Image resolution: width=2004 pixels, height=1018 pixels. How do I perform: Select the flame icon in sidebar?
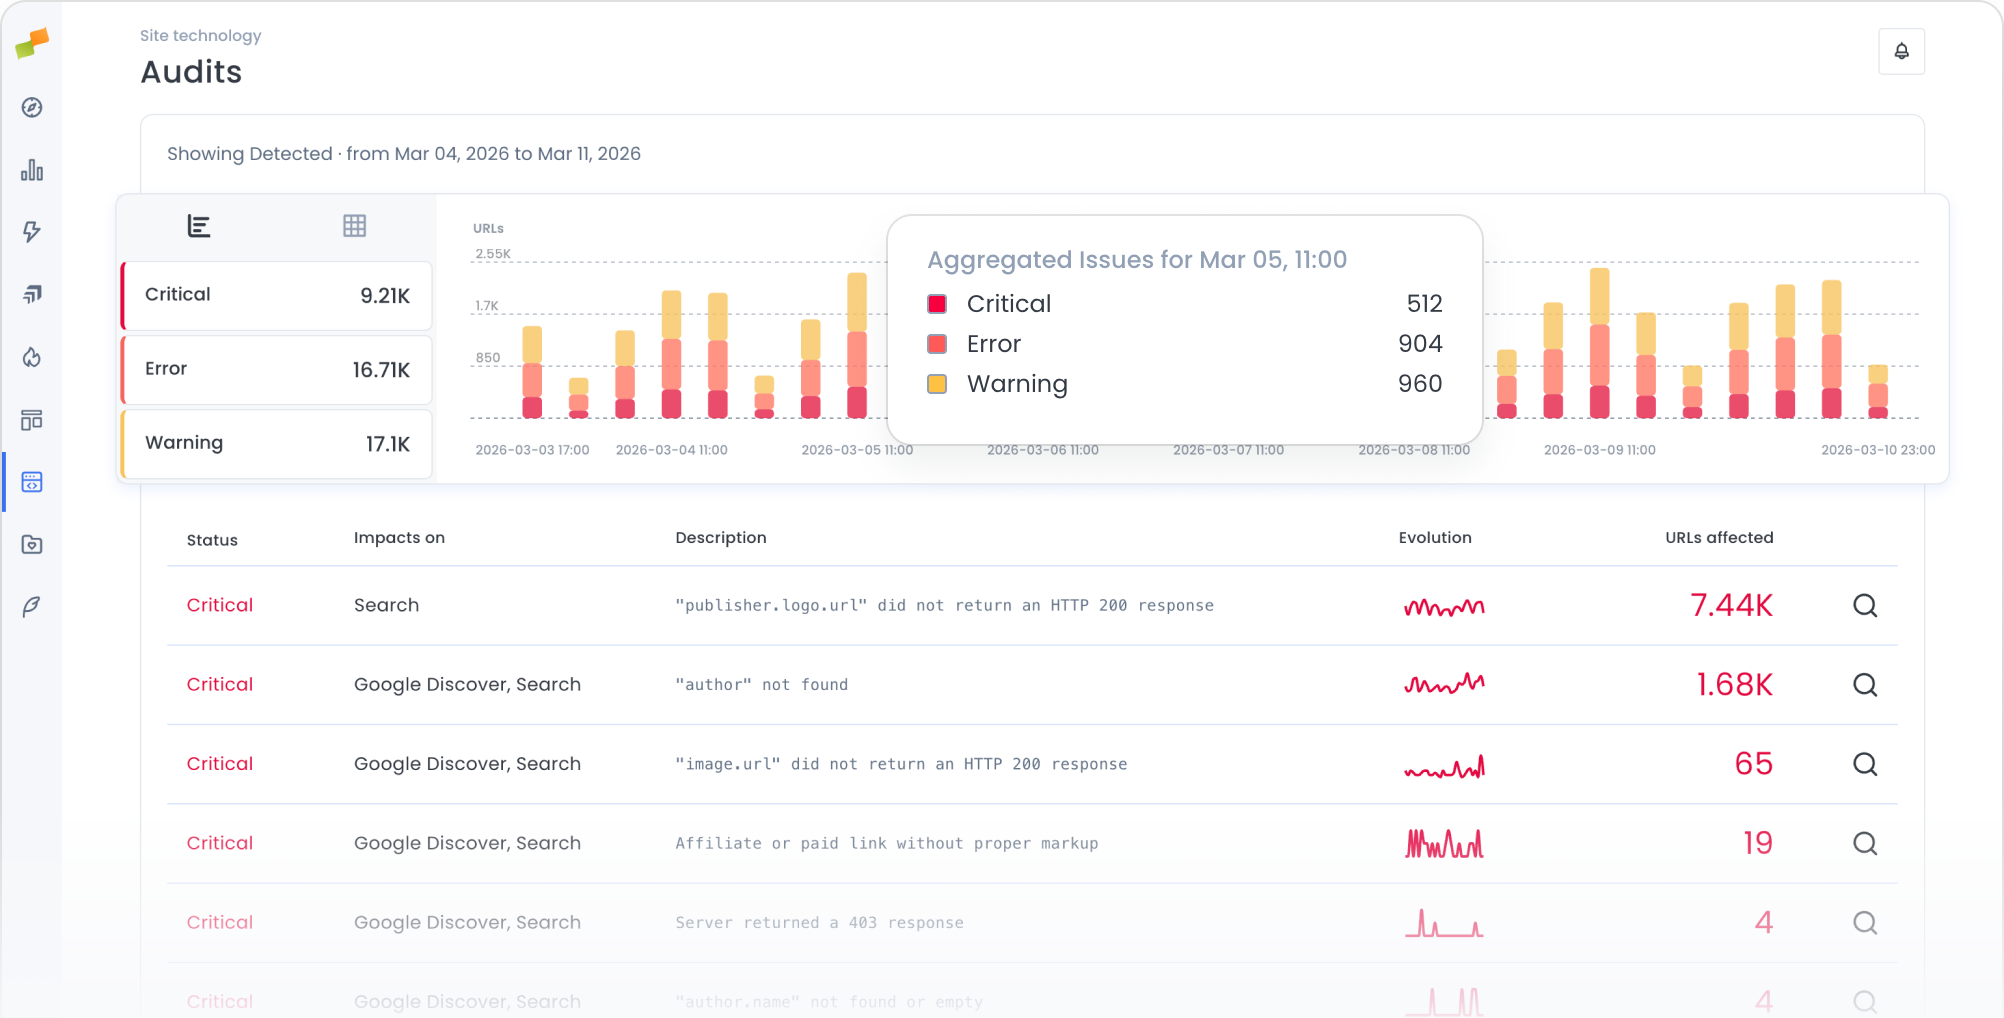pos(32,357)
